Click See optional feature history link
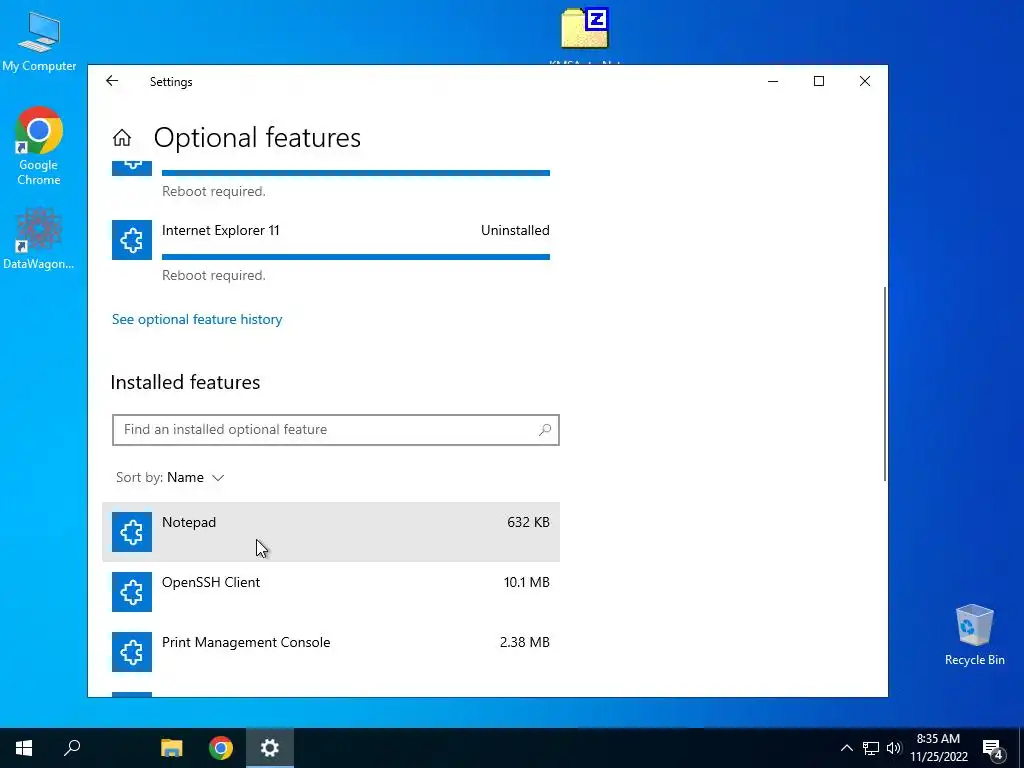 pyautogui.click(x=197, y=319)
